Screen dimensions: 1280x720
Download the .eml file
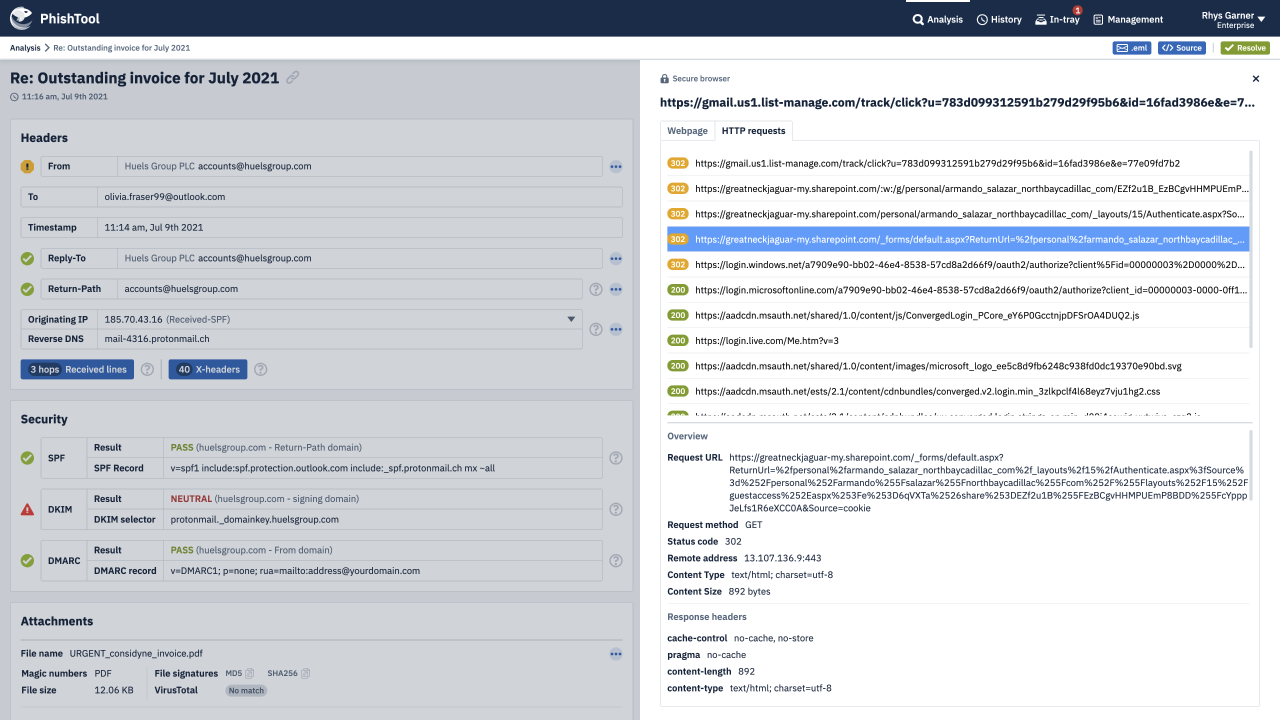[1133, 48]
